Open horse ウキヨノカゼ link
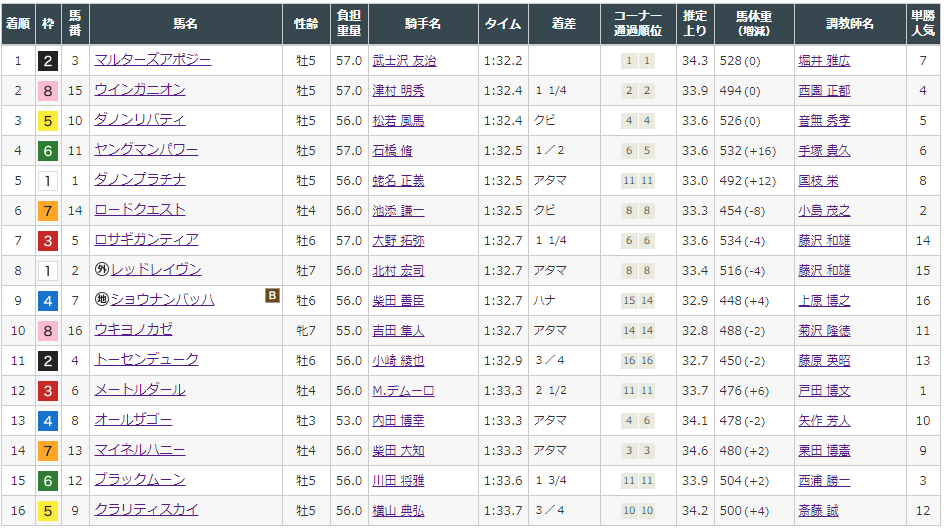This screenshot has width=944, height=529. [x=134, y=330]
